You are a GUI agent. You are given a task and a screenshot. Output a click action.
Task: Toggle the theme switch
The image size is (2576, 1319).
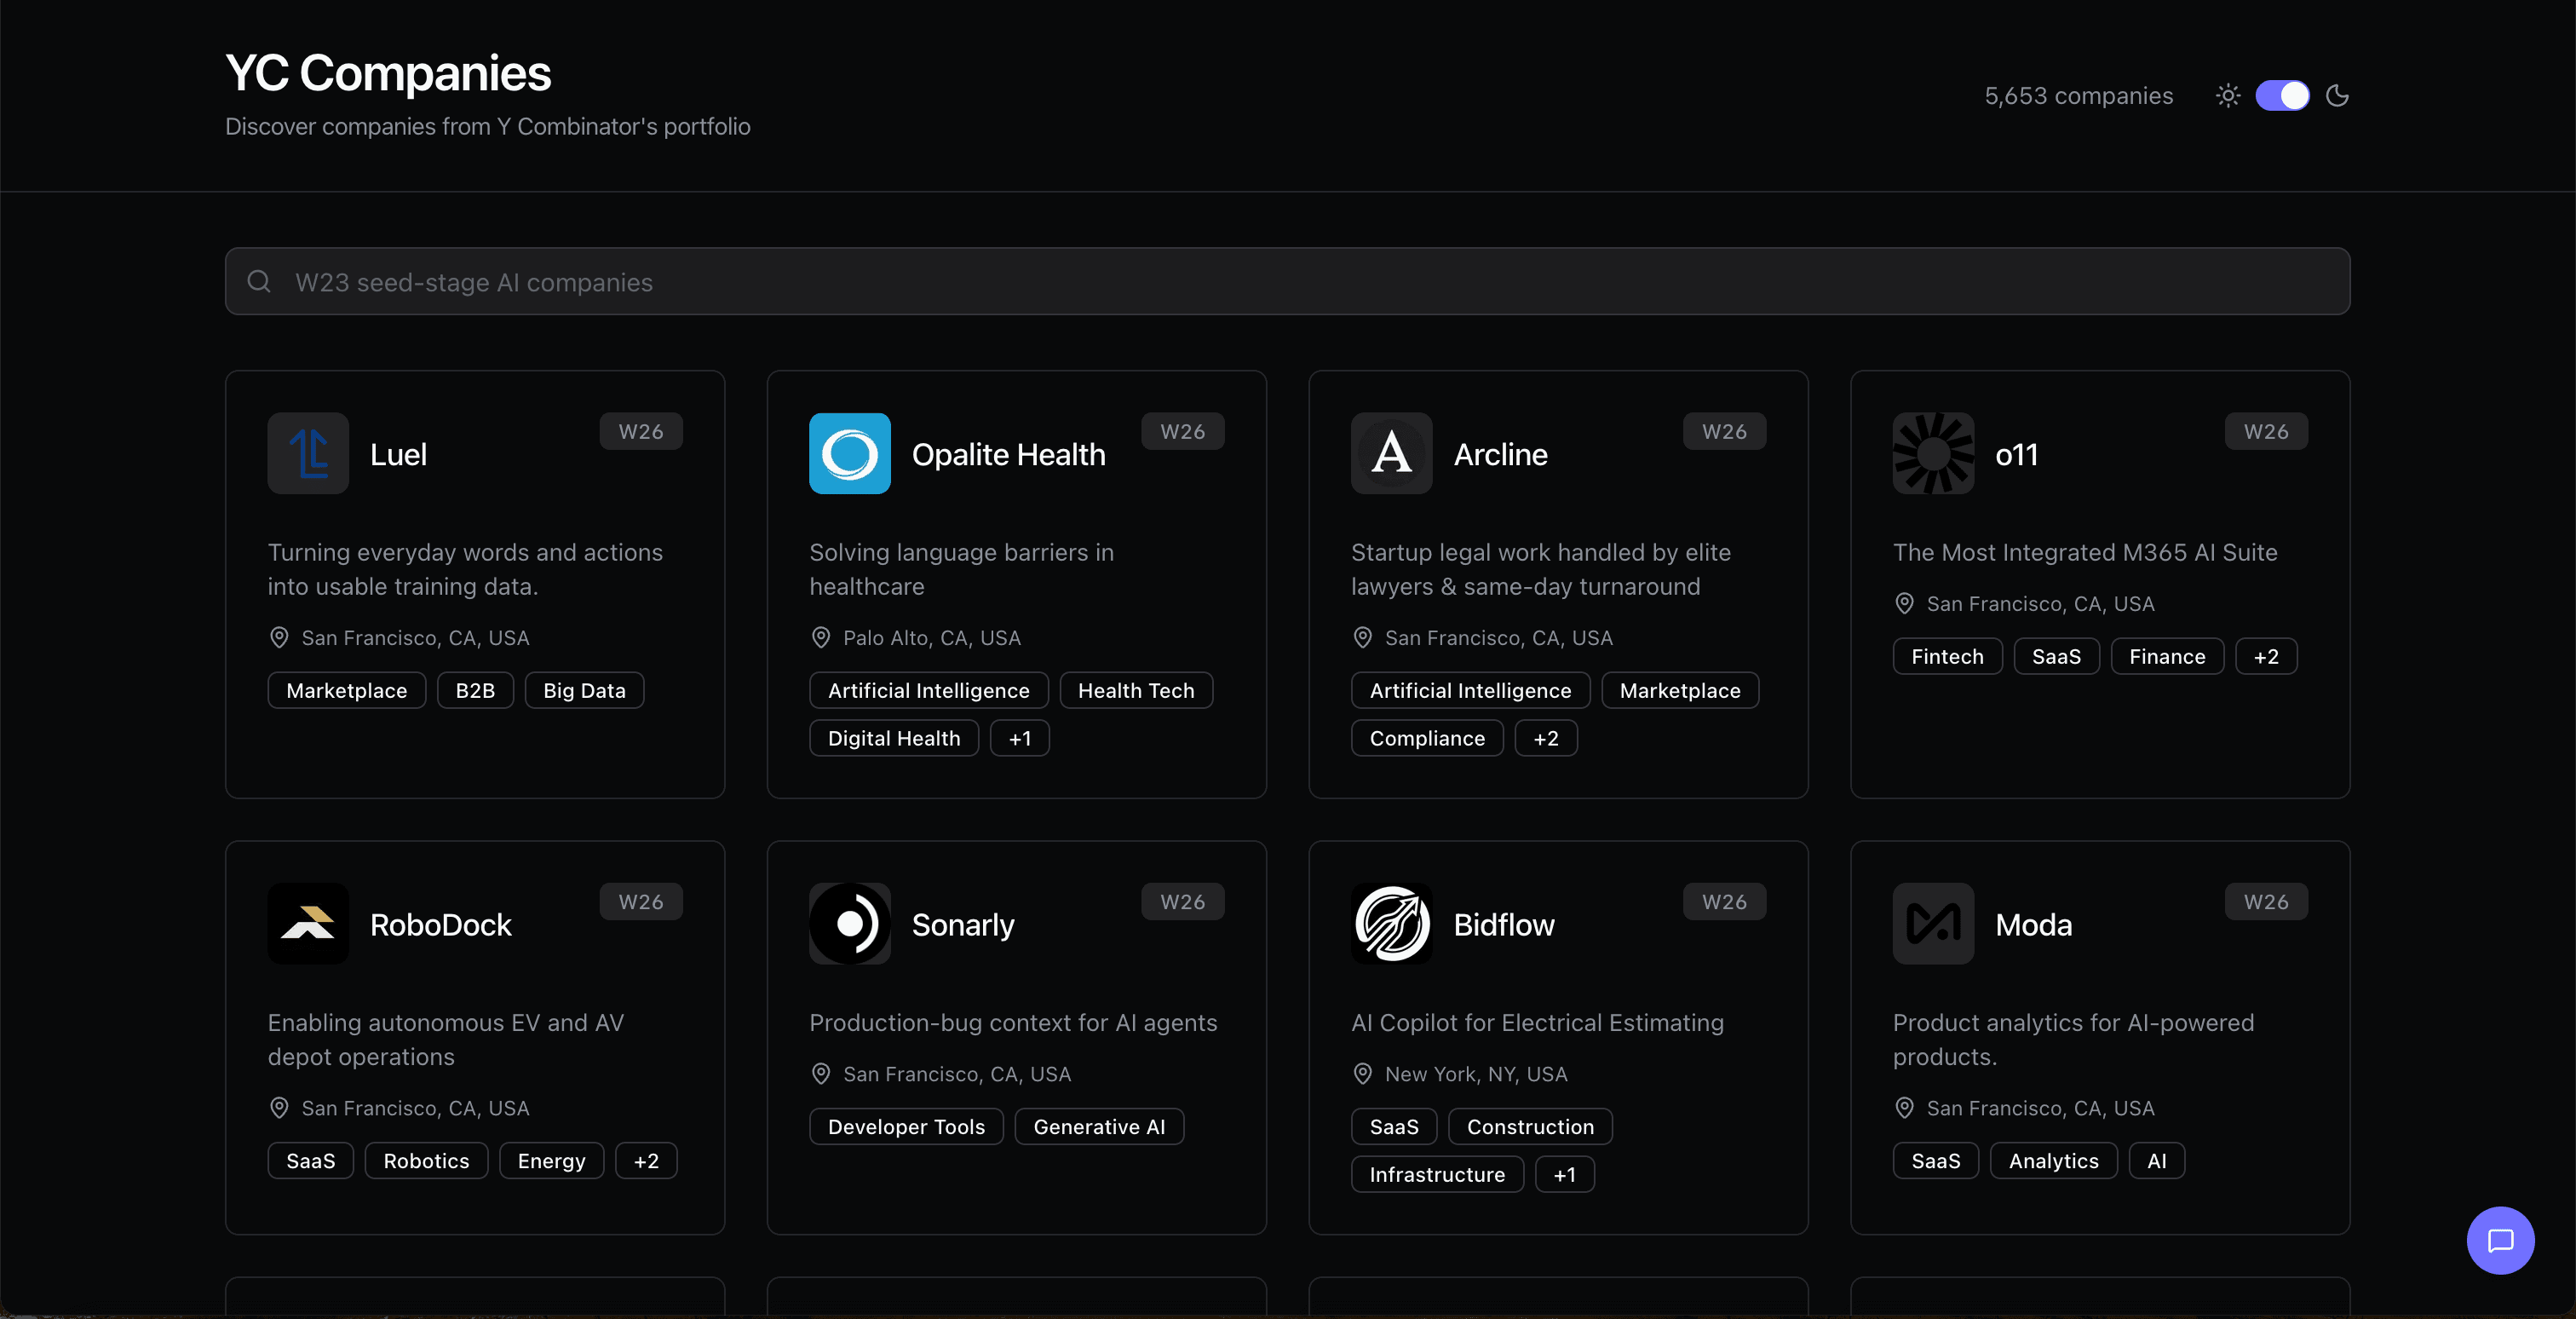2283,95
